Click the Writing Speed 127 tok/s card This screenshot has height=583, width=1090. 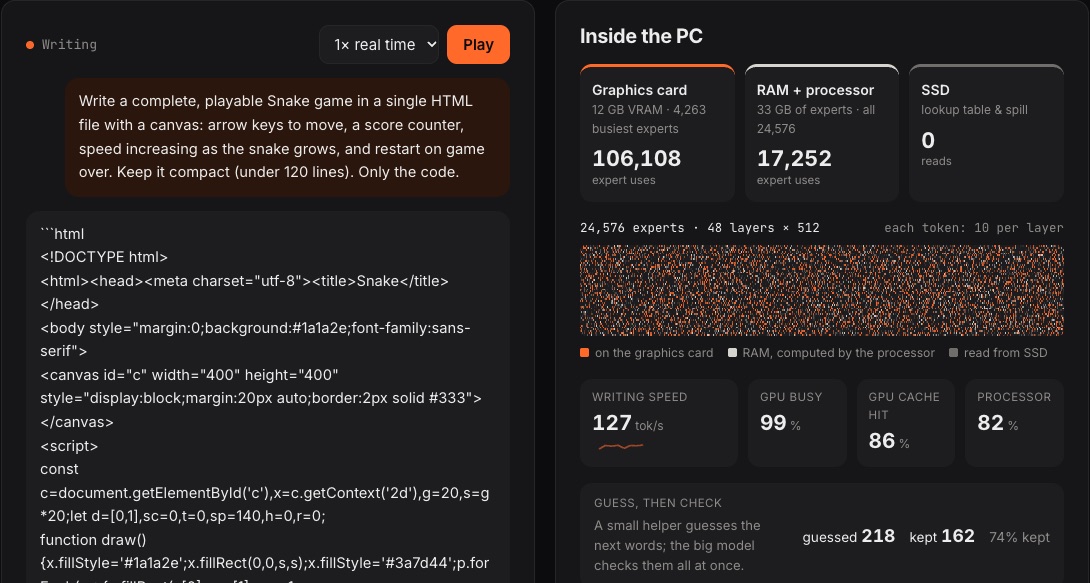coord(659,422)
